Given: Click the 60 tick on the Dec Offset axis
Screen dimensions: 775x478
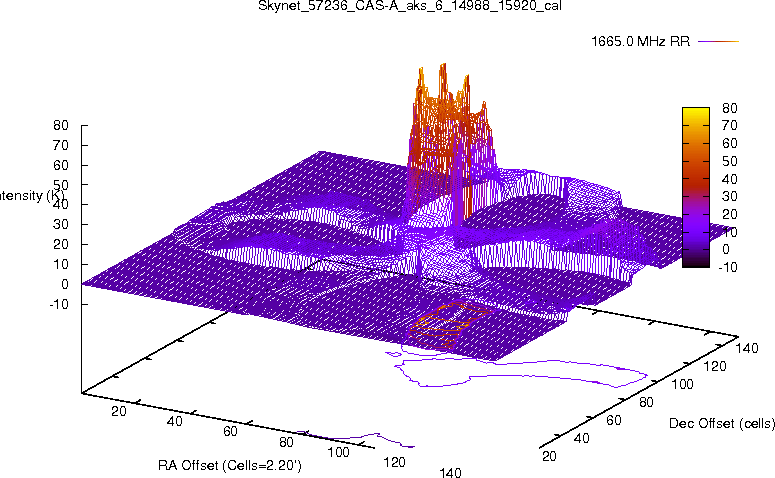Looking at the screenshot, I should click(x=614, y=420).
